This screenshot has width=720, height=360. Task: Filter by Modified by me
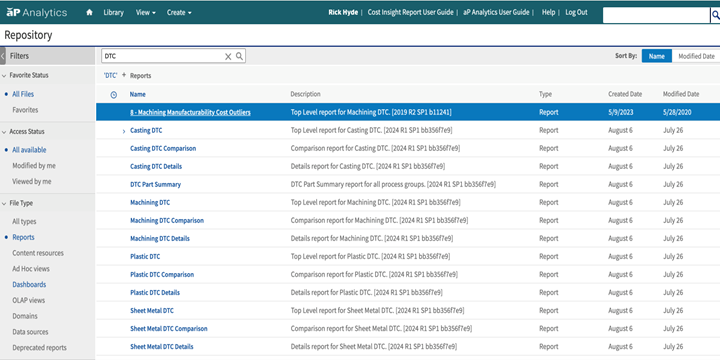[34, 166]
